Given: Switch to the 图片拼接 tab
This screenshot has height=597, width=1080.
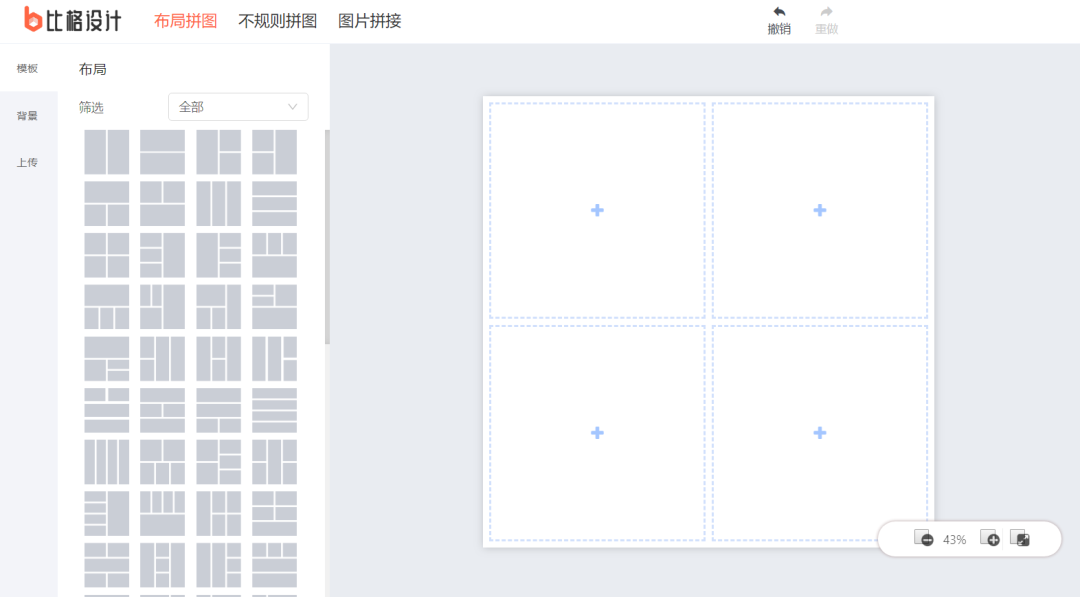Looking at the screenshot, I should coord(370,21).
